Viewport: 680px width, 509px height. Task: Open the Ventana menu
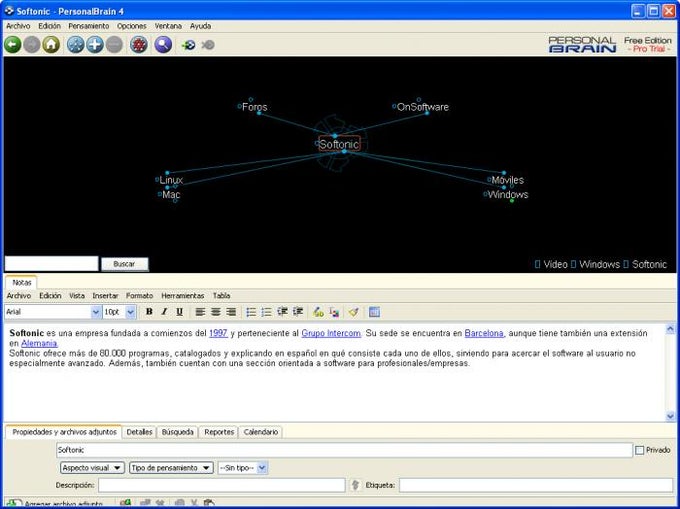168,26
